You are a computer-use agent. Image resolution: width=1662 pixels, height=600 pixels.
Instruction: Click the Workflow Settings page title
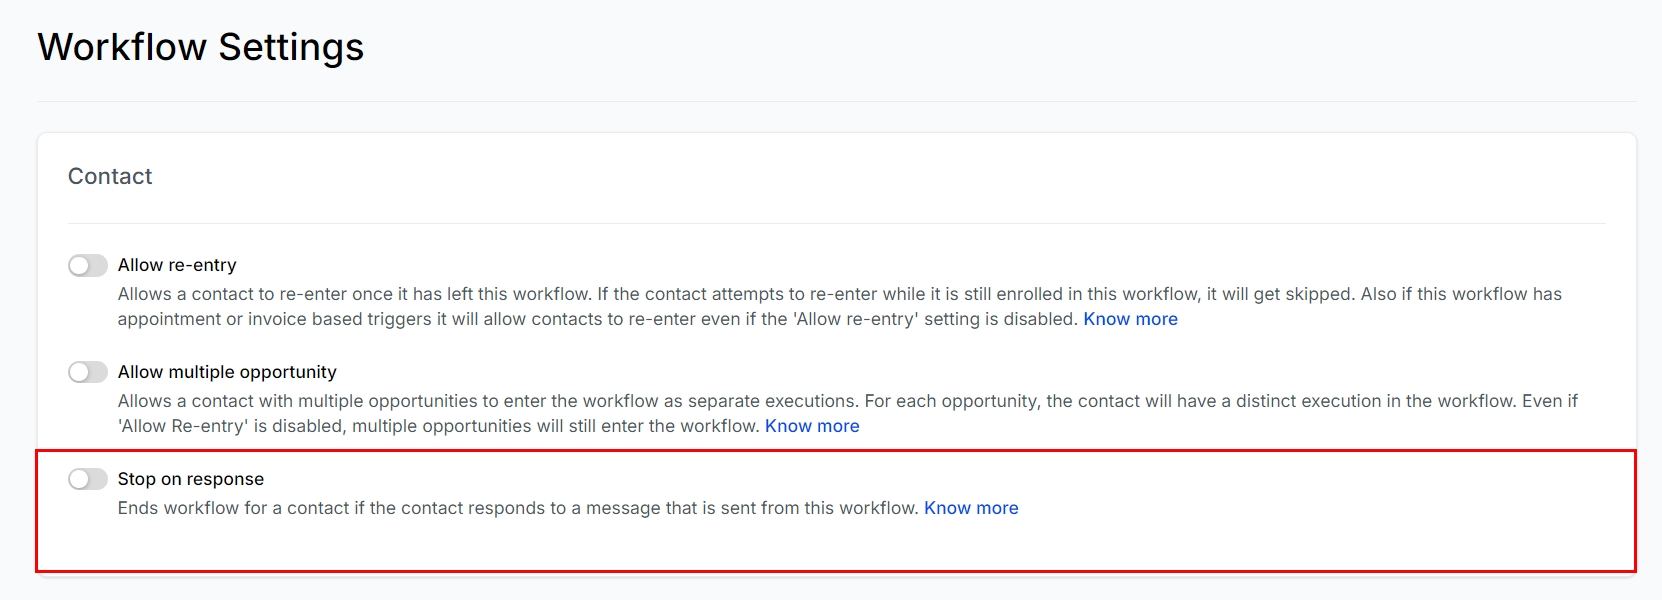tap(201, 47)
